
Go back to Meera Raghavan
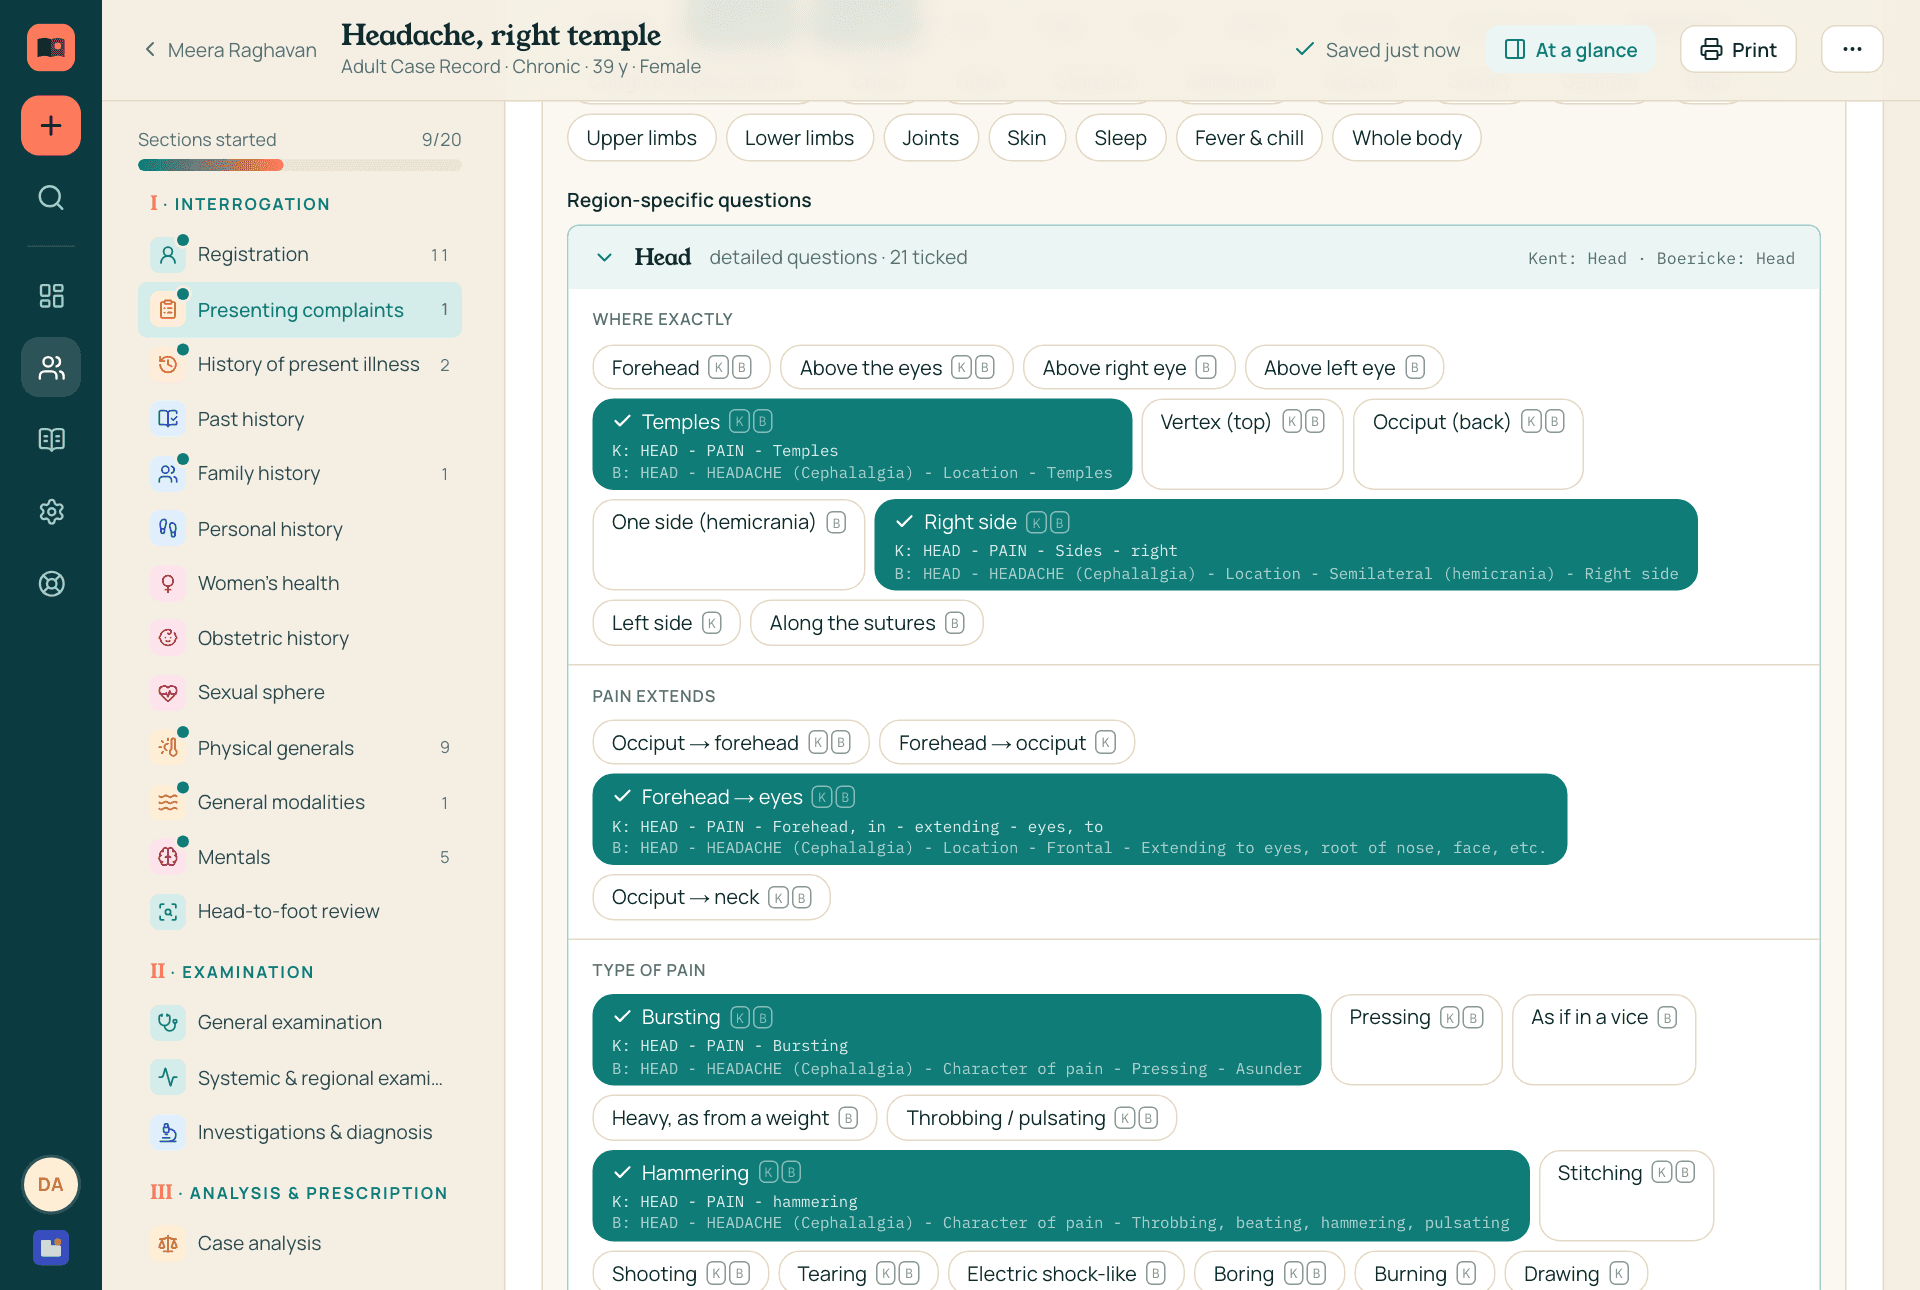pos(230,50)
